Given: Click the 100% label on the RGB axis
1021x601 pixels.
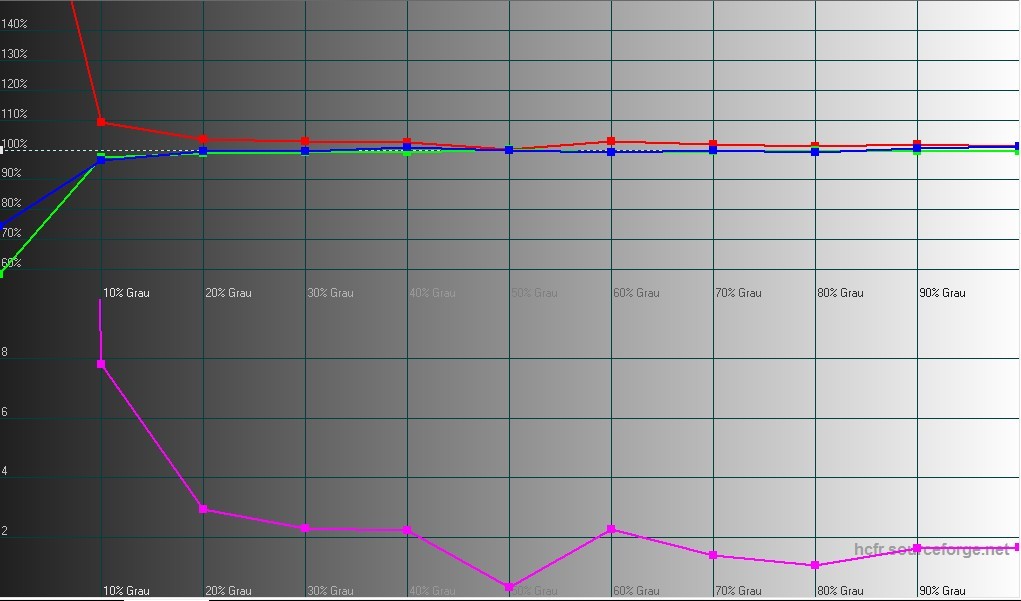Looking at the screenshot, I should click(x=14, y=145).
